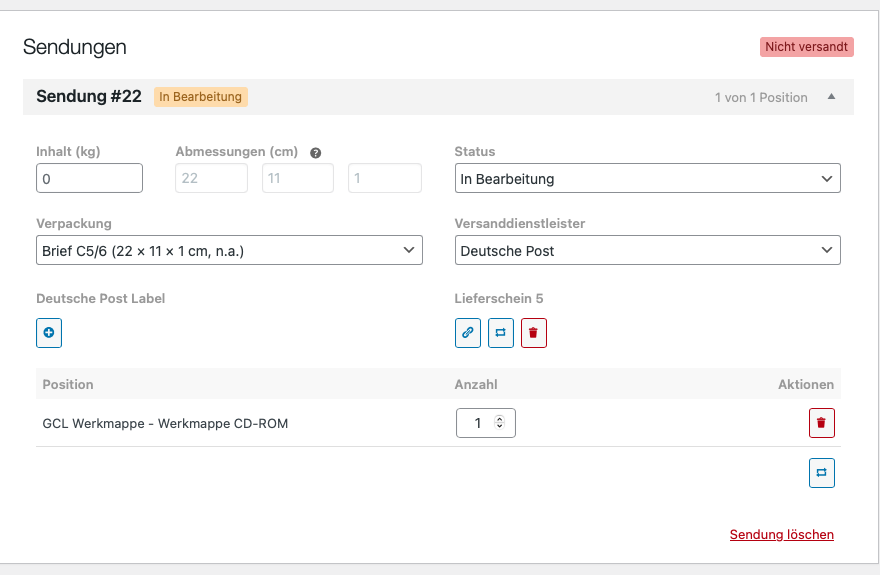Regenerate Lieferschein 5 with refresh icon
This screenshot has height=575, width=880.
pos(501,333)
